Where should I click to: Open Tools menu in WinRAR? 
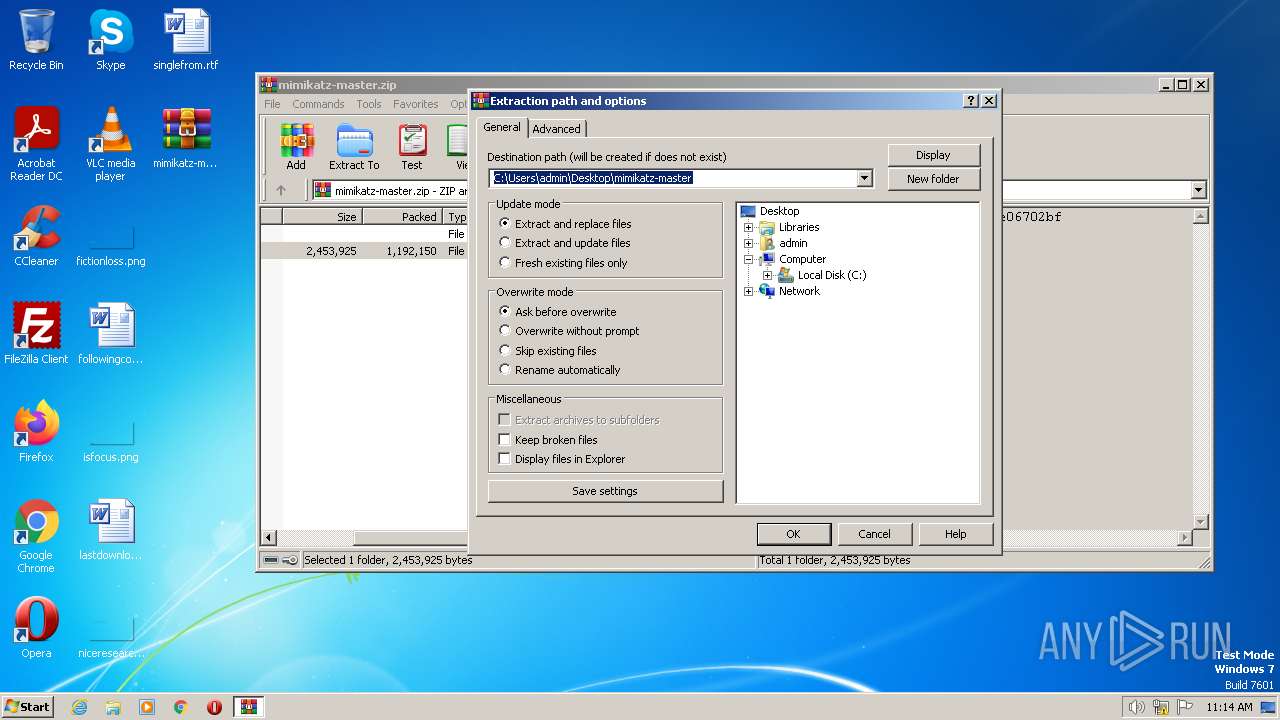[369, 104]
